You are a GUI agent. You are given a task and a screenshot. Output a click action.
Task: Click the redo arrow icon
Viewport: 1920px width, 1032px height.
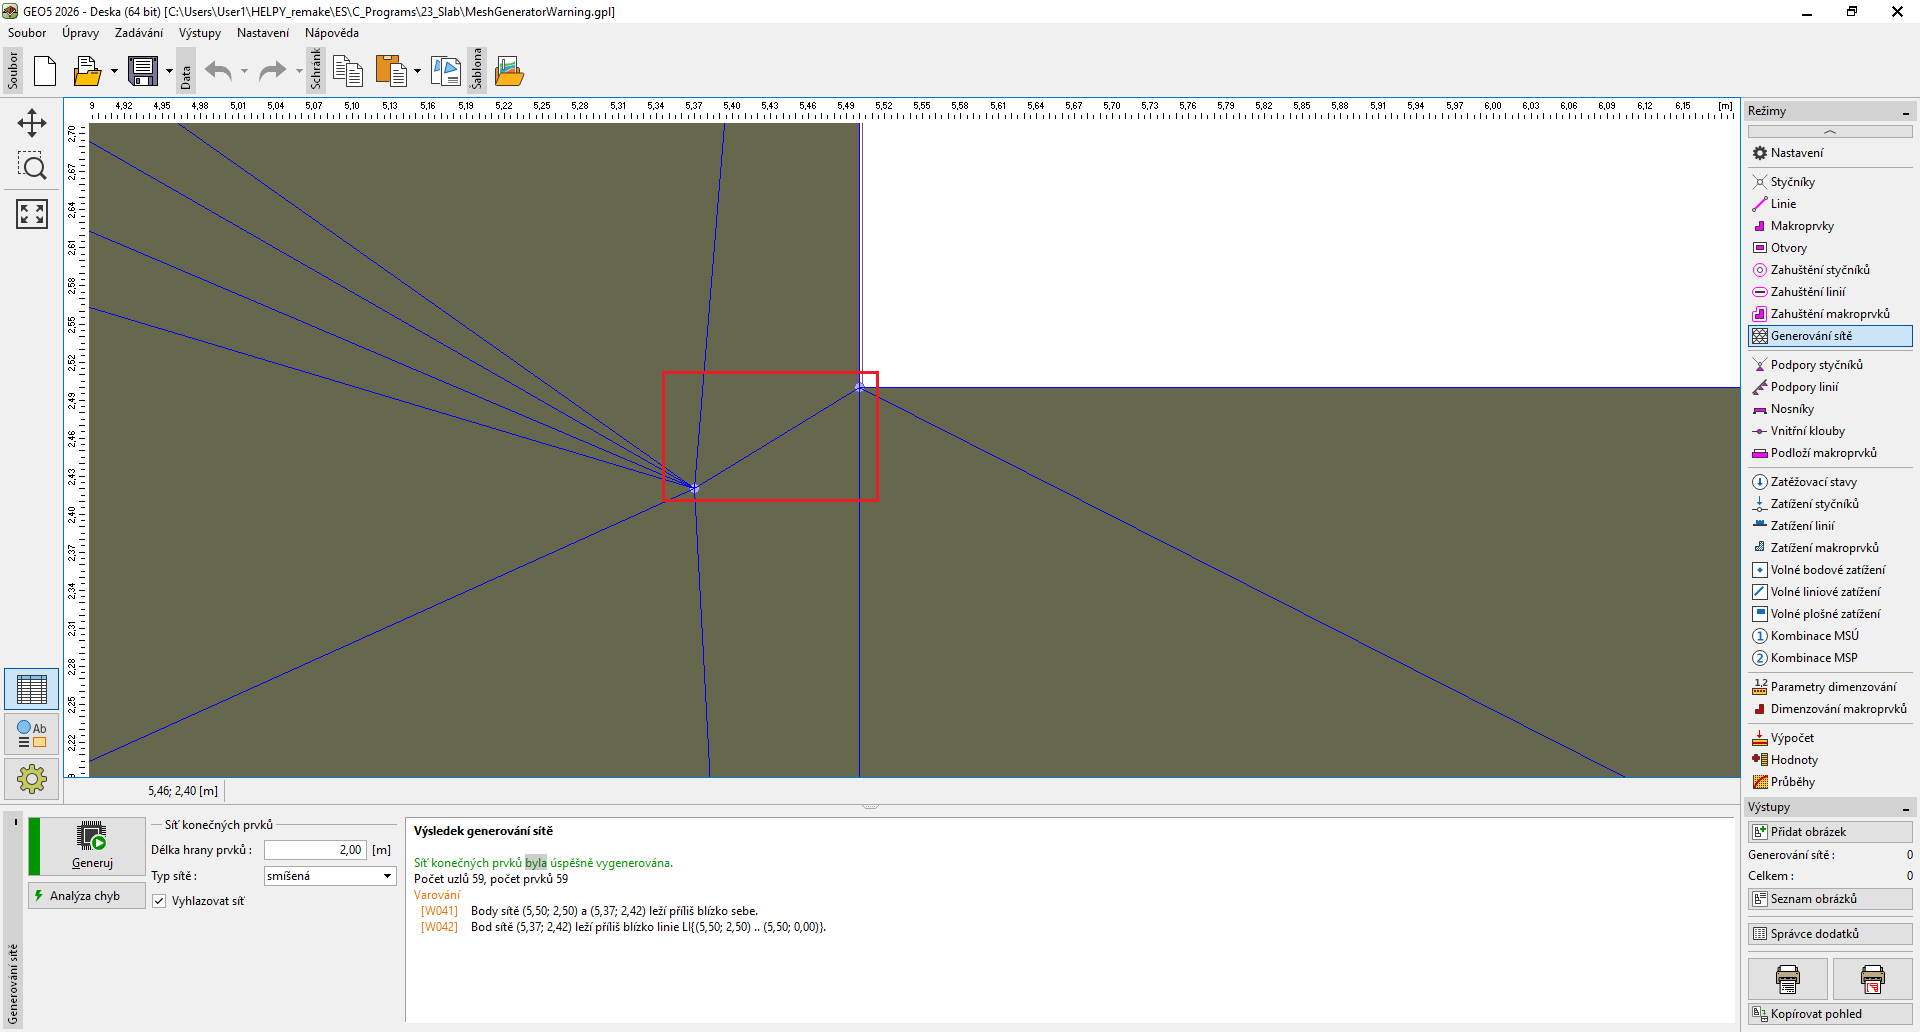tap(271, 71)
